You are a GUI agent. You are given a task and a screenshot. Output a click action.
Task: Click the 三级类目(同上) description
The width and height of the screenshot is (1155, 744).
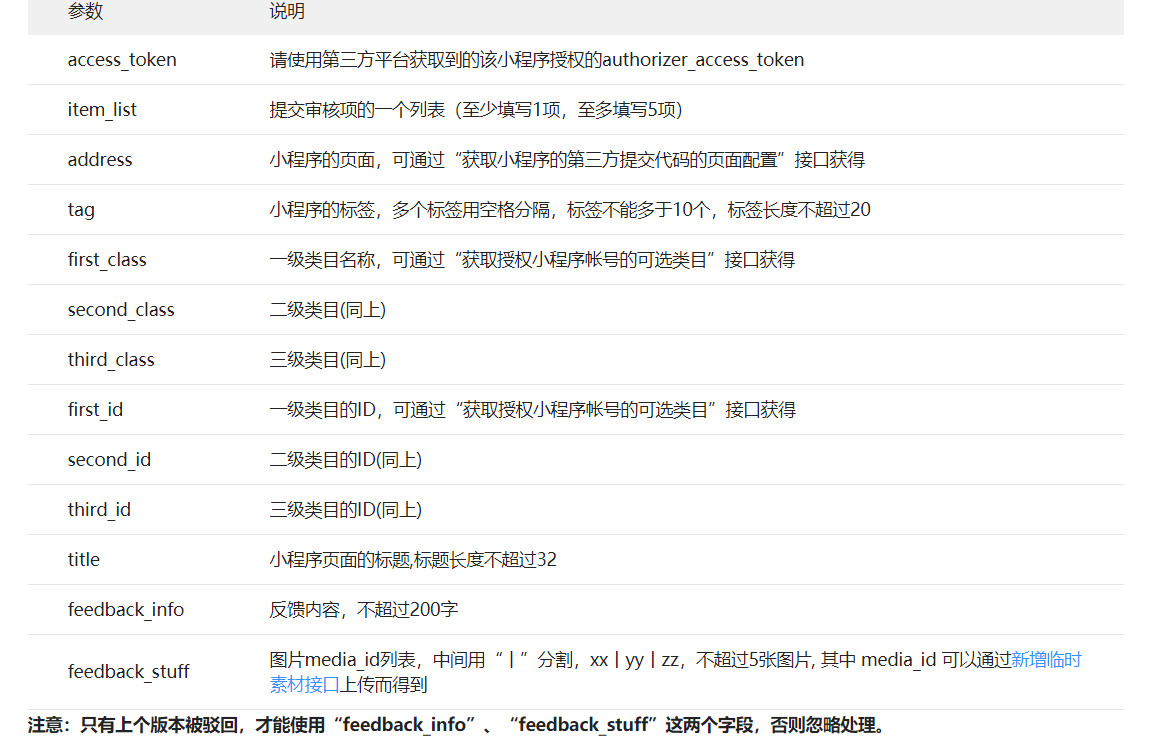(x=328, y=360)
